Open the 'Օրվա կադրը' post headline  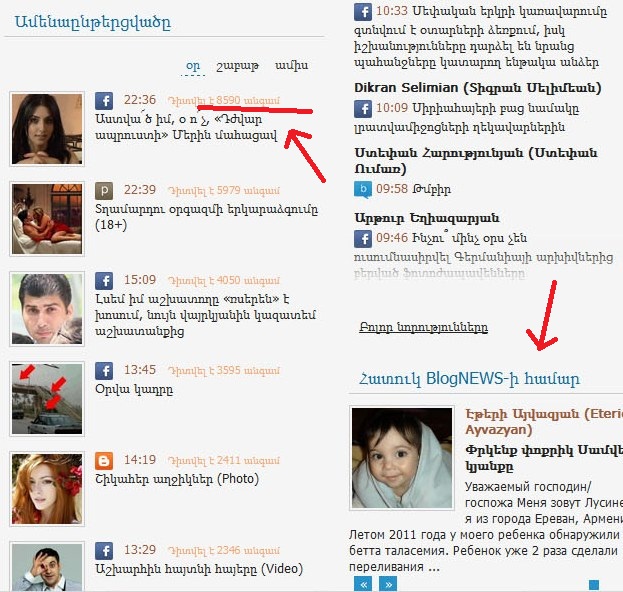tap(134, 389)
